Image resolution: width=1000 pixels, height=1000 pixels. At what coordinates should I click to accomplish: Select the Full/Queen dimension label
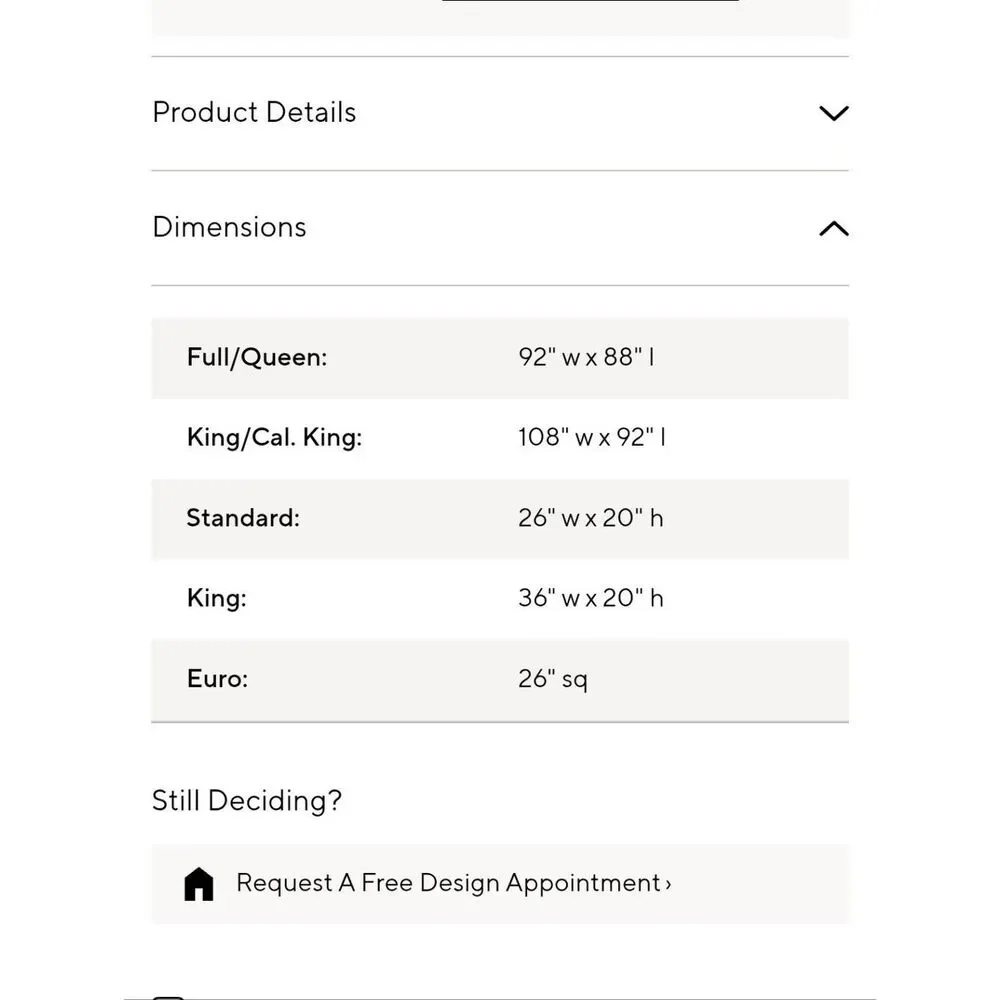tap(257, 357)
